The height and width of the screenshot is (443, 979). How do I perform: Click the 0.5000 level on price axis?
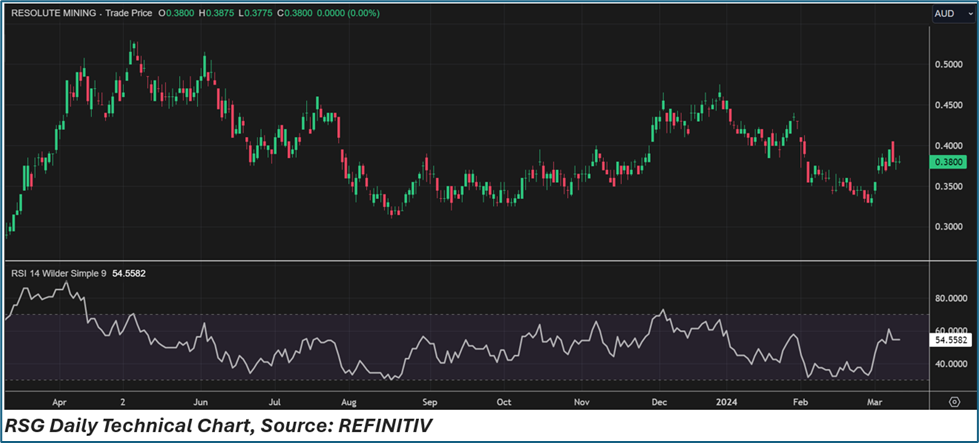click(950, 64)
